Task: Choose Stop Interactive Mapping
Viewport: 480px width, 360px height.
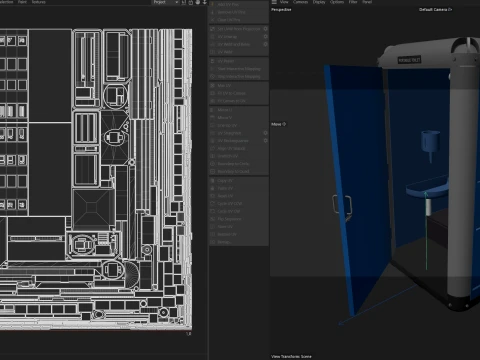Action: (x=239, y=77)
